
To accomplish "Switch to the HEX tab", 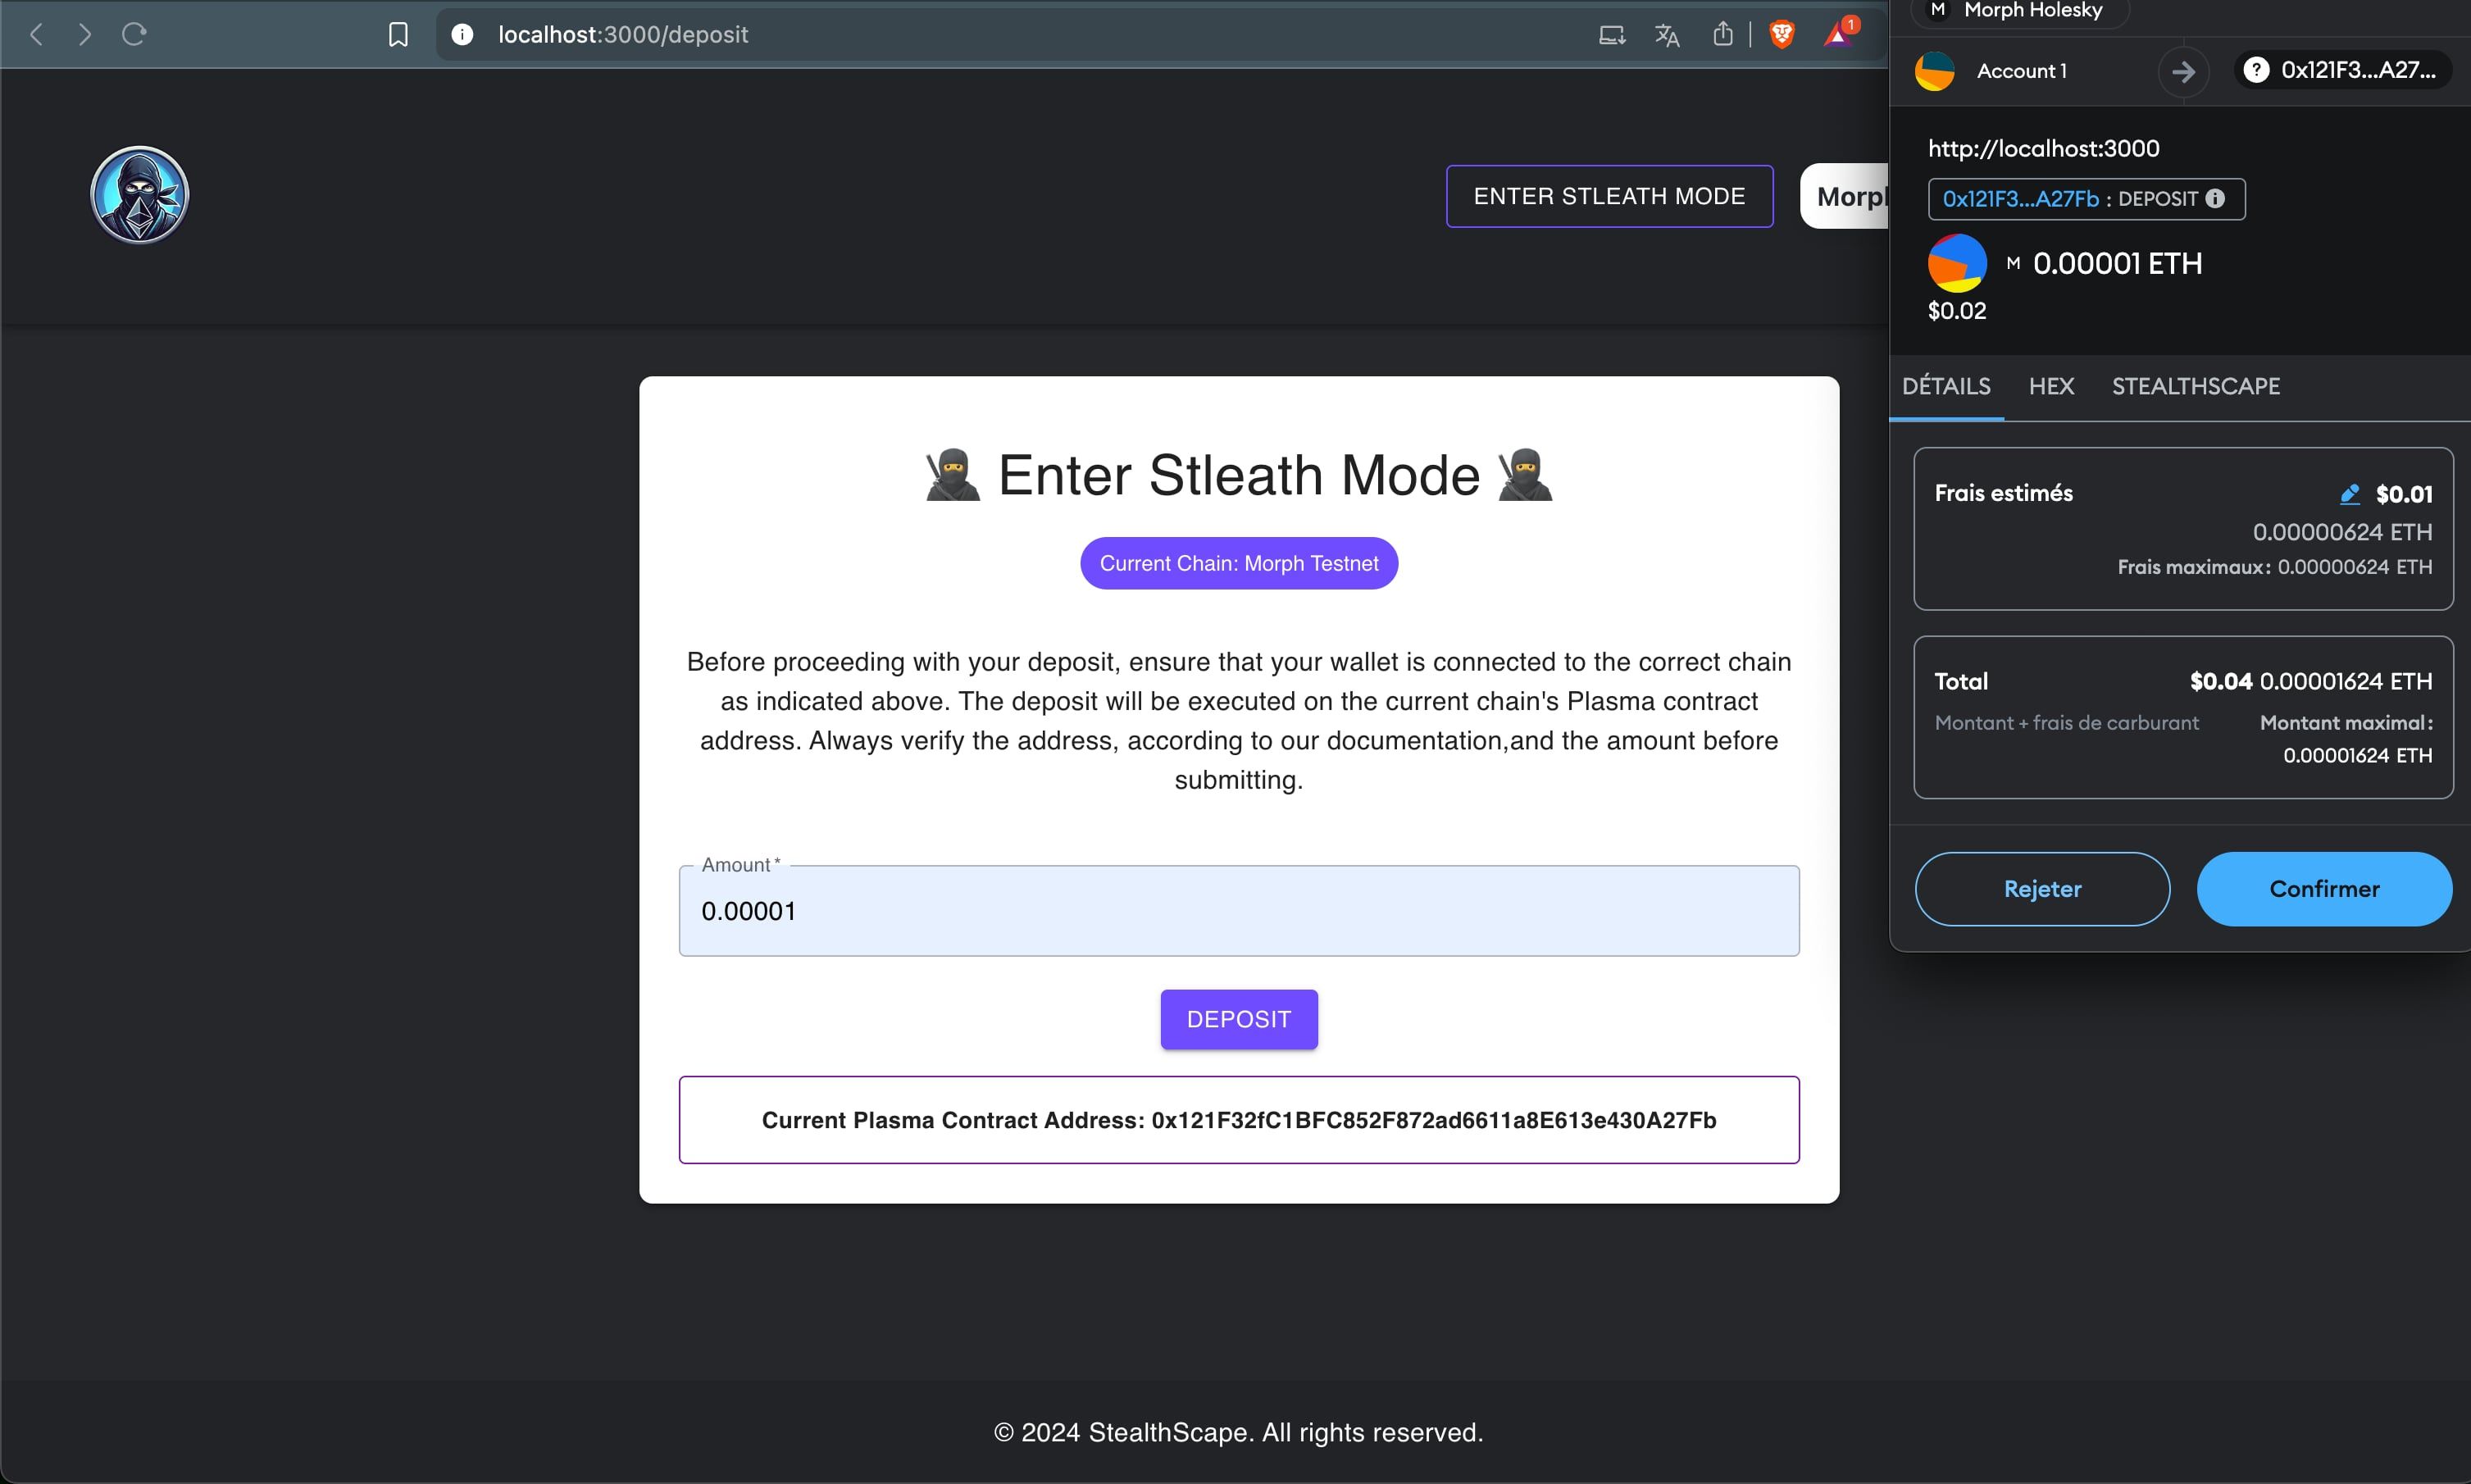I will (x=2049, y=386).
